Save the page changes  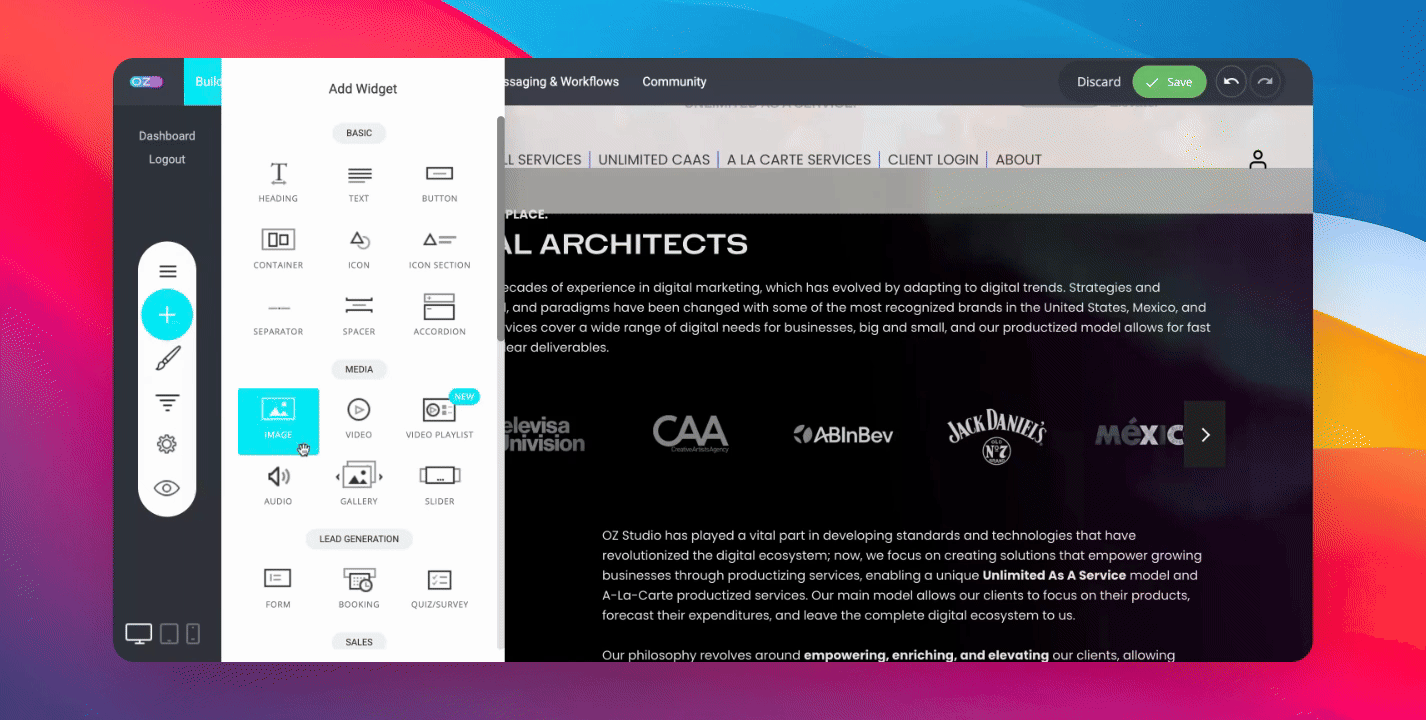click(x=1170, y=82)
